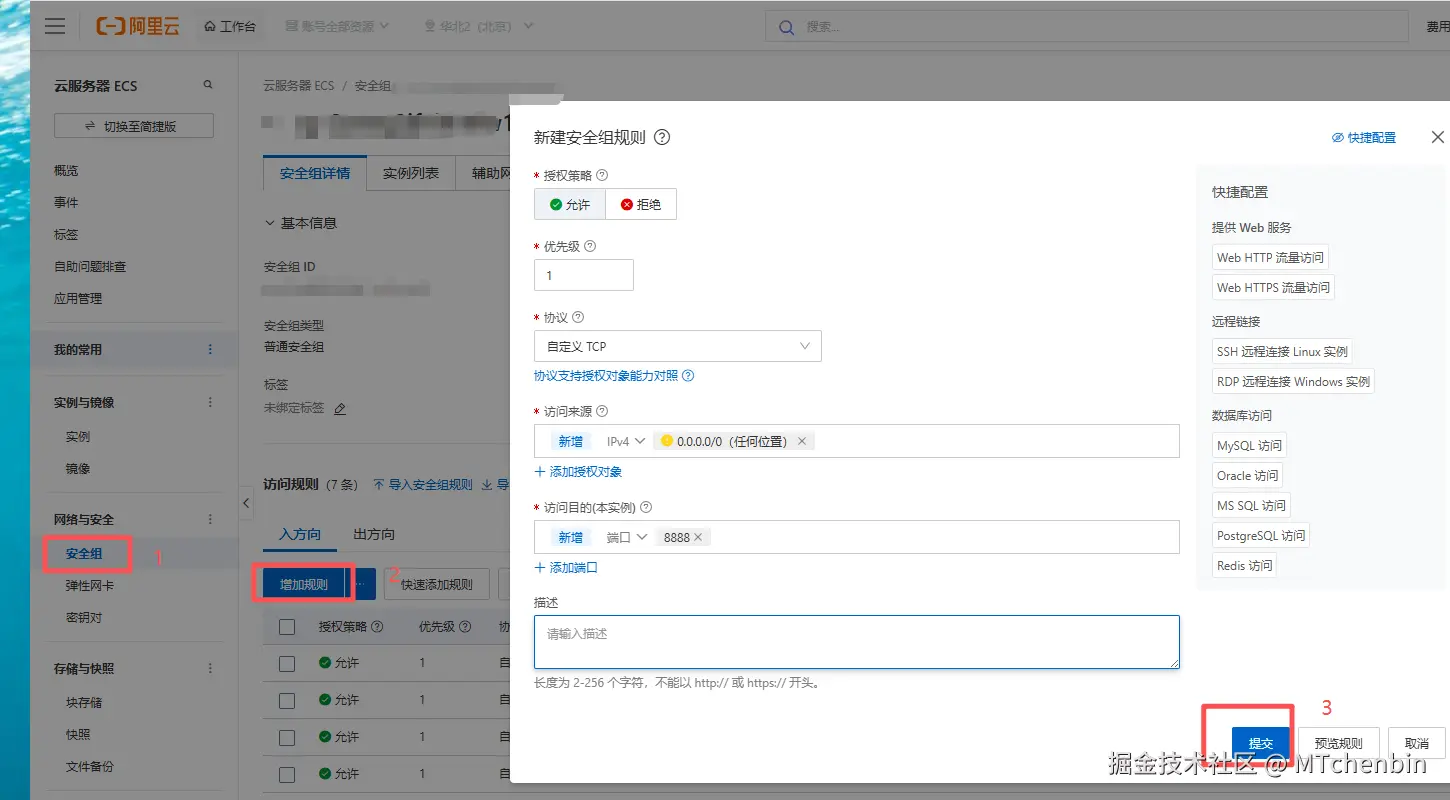This screenshot has height=800, width=1450.
Task: Click the help icon next to 授权策略 label
Action: coord(602,175)
